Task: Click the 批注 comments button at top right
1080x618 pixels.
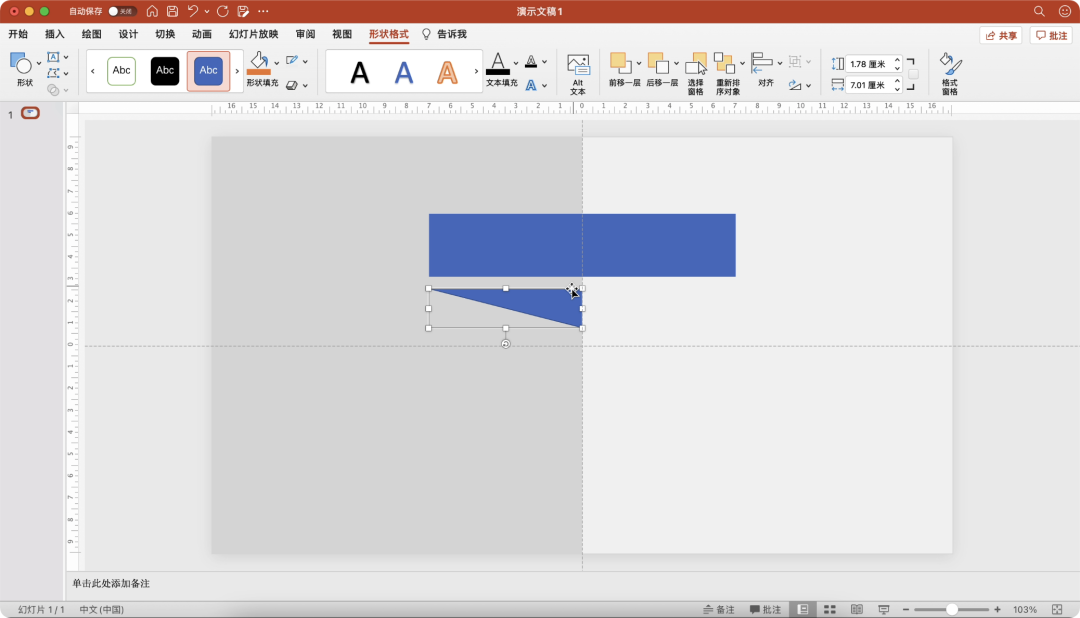Action: point(1052,35)
